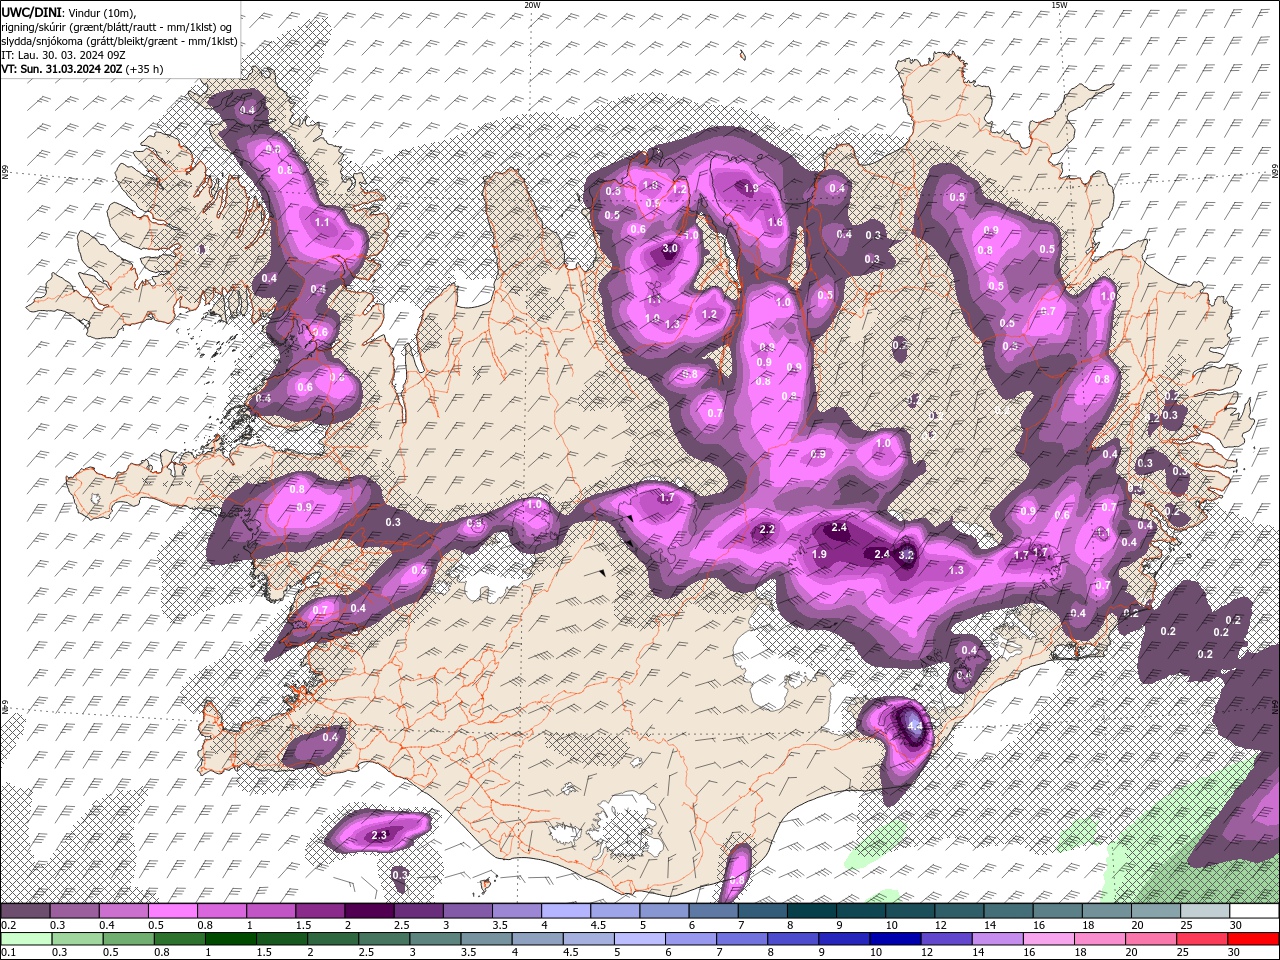The height and width of the screenshot is (960, 1280).
Task: Click the red 30 mm swatch in rain legend
Action: [x=1254, y=939]
